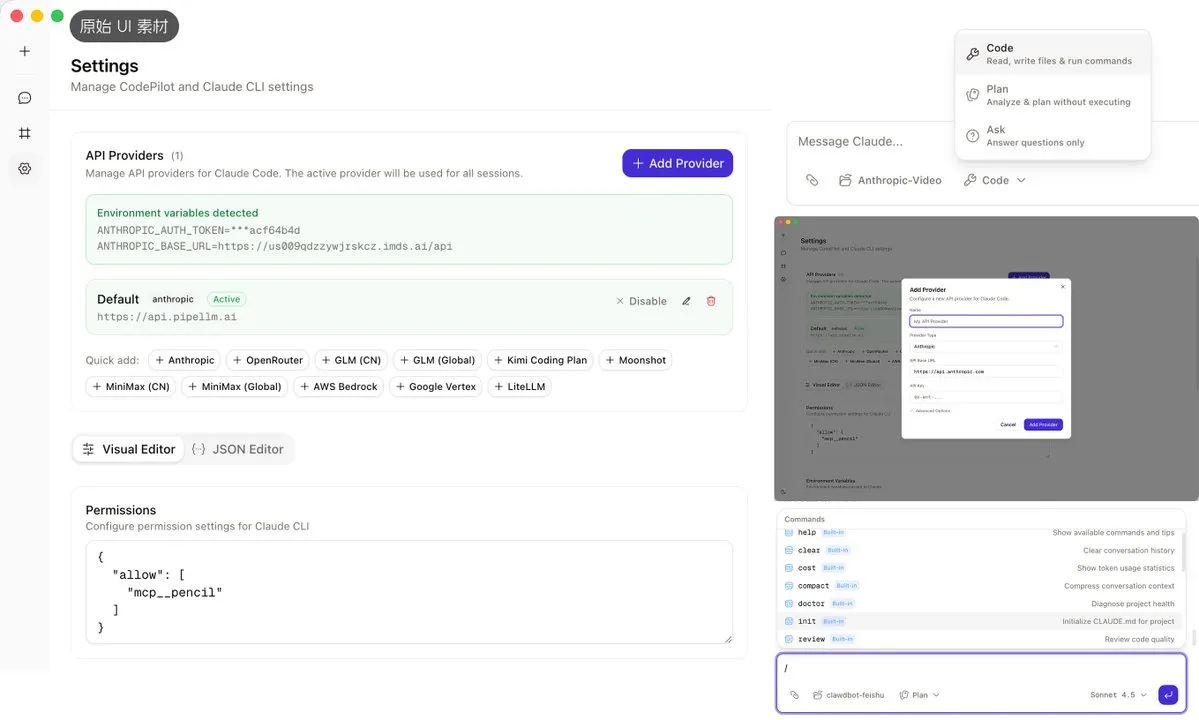Viewport: 1199px width, 720px height.
Task: Click the Add Provider button
Action: point(677,163)
